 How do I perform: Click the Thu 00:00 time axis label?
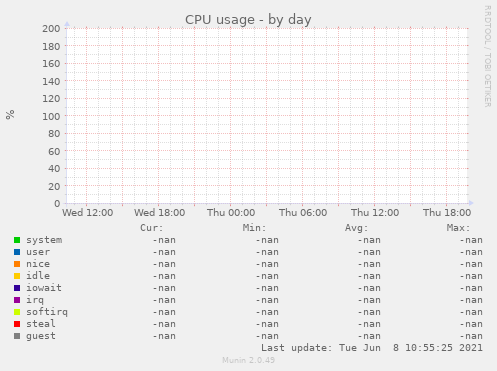(231, 213)
